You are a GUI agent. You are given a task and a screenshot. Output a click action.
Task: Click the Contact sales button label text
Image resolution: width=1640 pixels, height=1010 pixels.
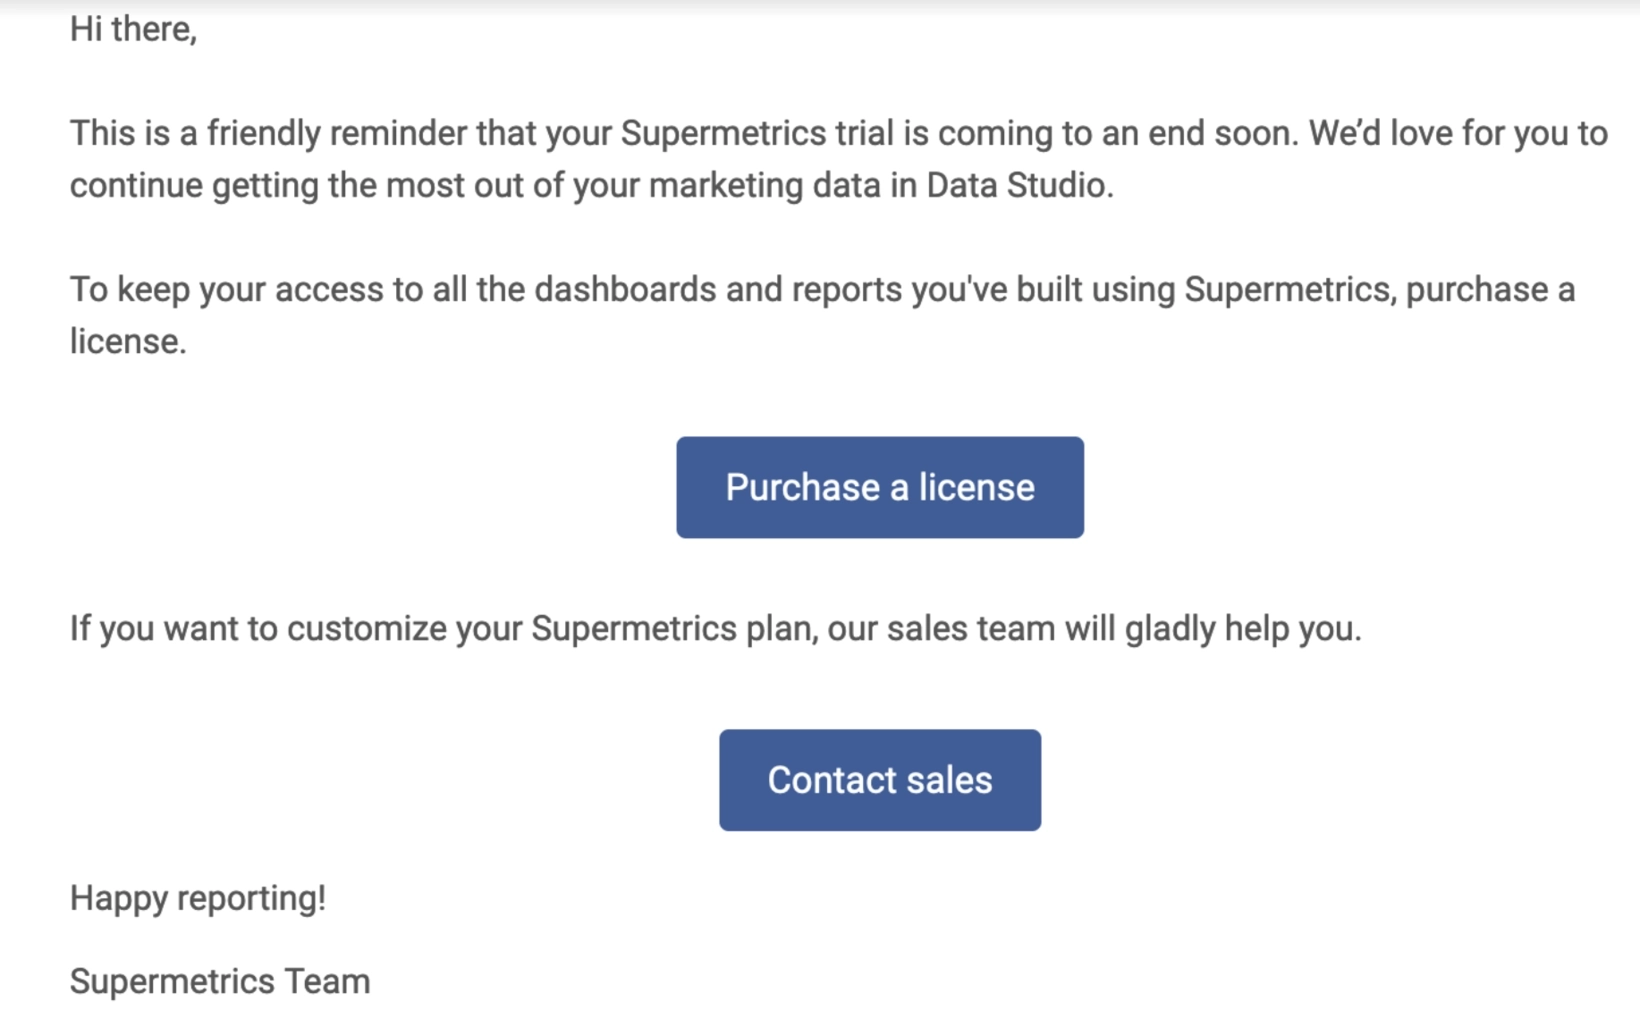[x=879, y=780]
